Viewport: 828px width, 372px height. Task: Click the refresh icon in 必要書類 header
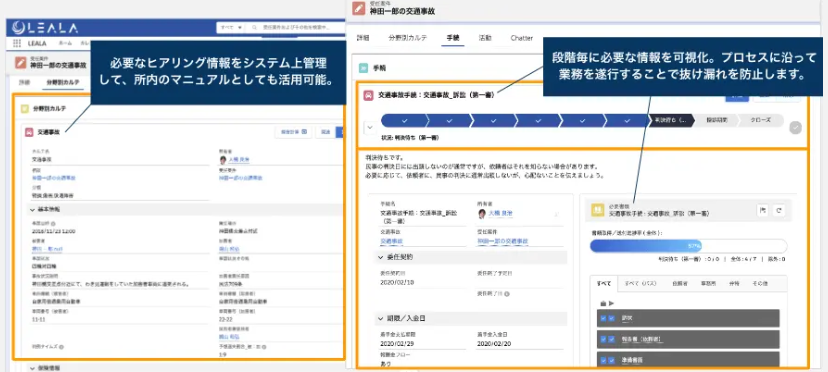coord(778,210)
